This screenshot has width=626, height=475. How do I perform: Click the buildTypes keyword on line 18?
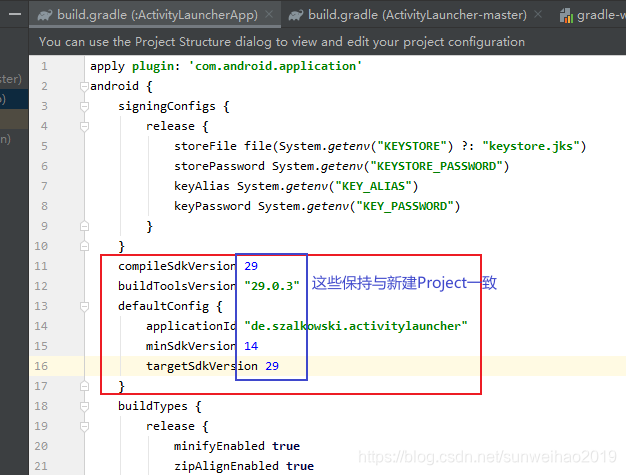[153, 406]
